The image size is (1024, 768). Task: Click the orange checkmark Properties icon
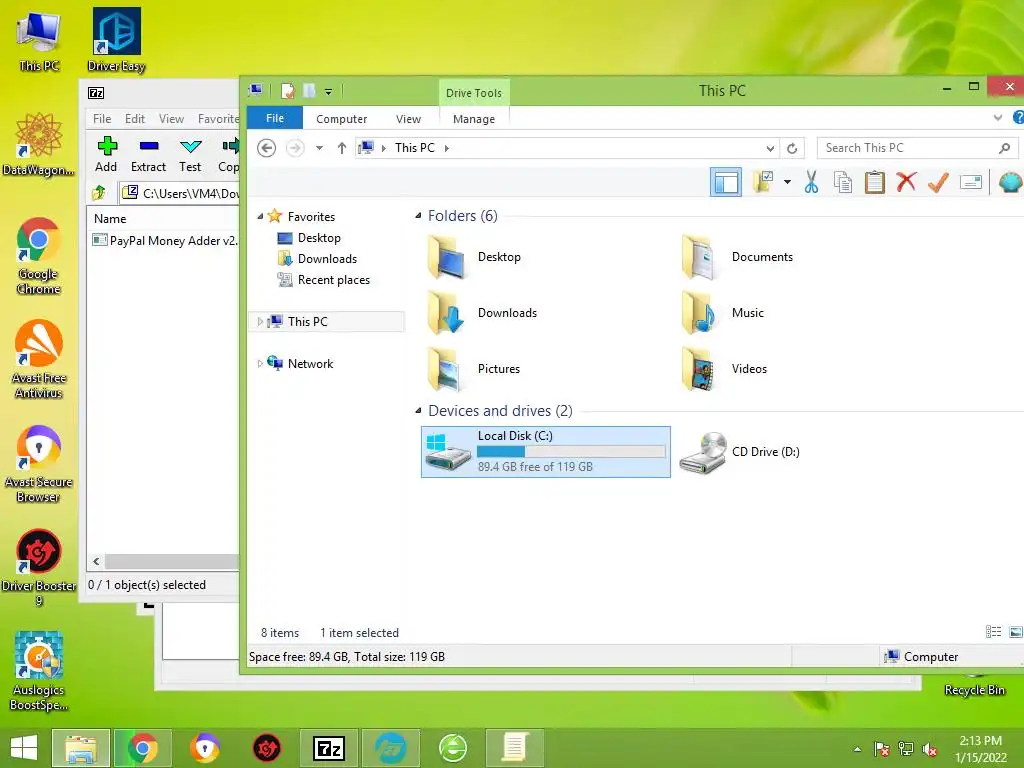click(938, 182)
